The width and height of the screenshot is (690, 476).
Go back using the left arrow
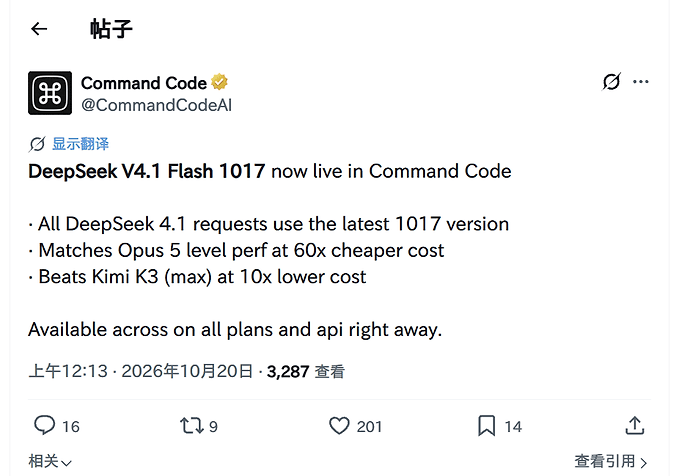coord(39,29)
